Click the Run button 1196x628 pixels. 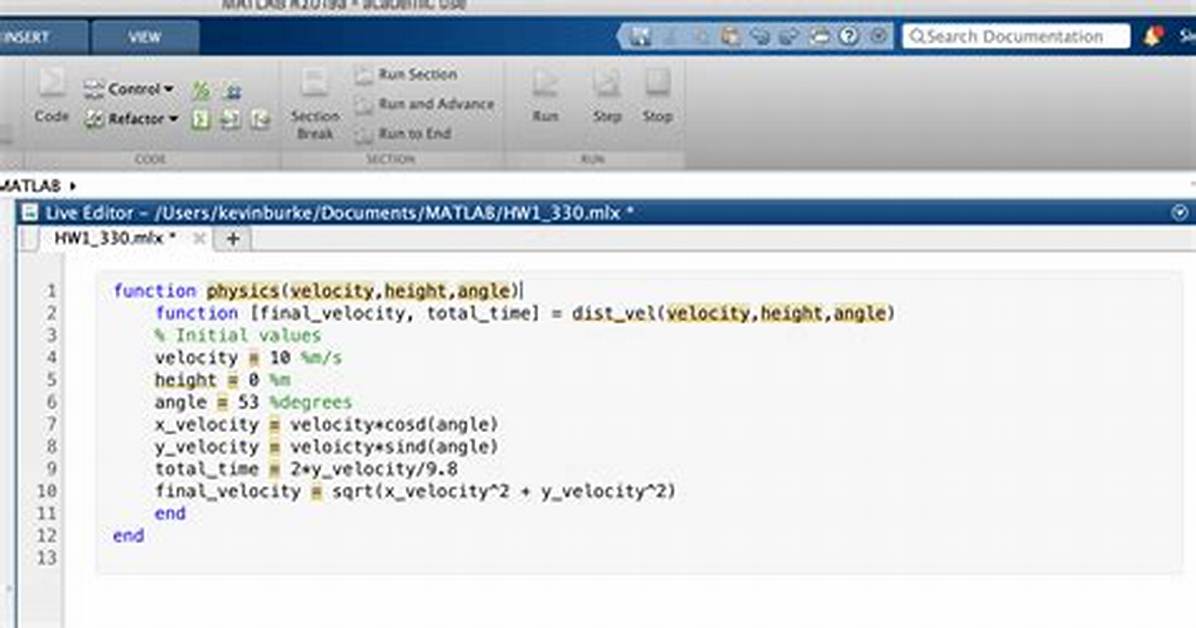pyautogui.click(x=545, y=95)
